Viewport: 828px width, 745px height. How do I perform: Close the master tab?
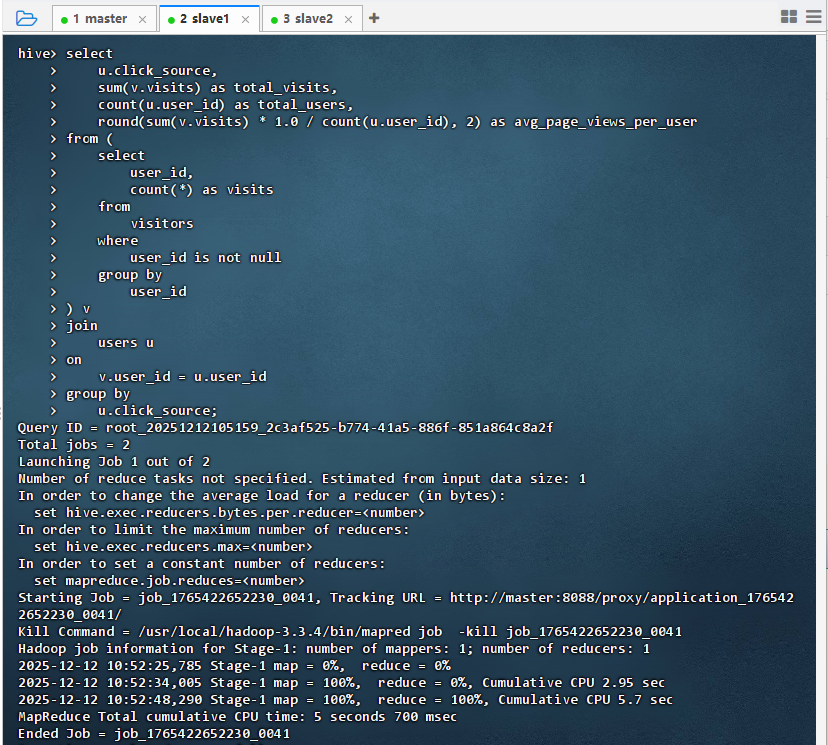click(143, 20)
